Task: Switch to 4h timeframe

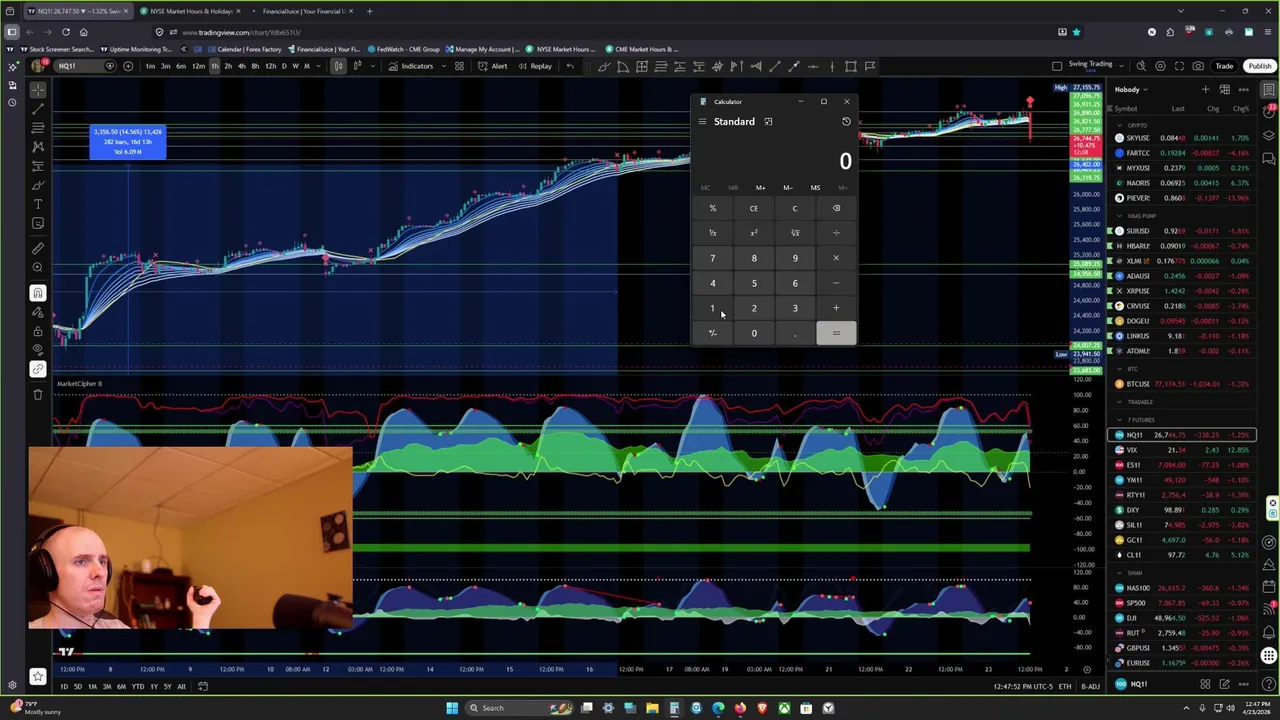Action: (241, 66)
